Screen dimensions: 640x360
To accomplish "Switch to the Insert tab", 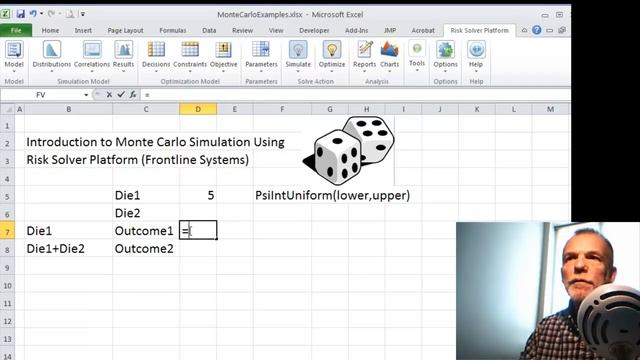I will (83, 30).
